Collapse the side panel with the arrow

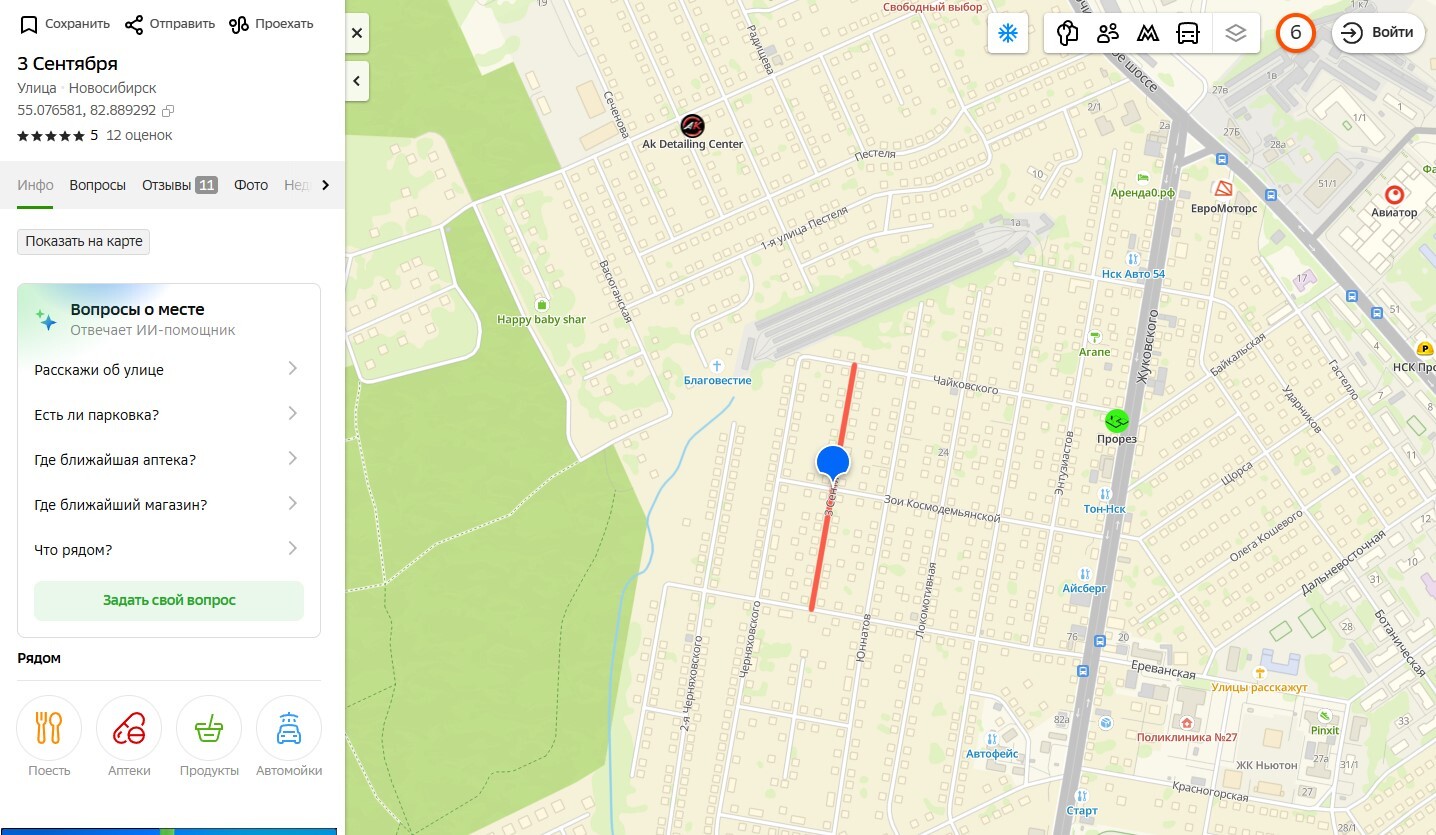point(357,81)
